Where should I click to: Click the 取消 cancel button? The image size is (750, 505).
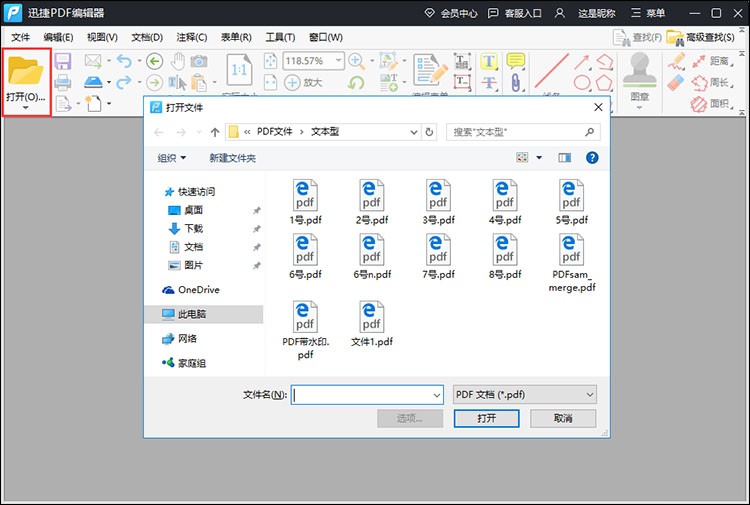[x=563, y=418]
